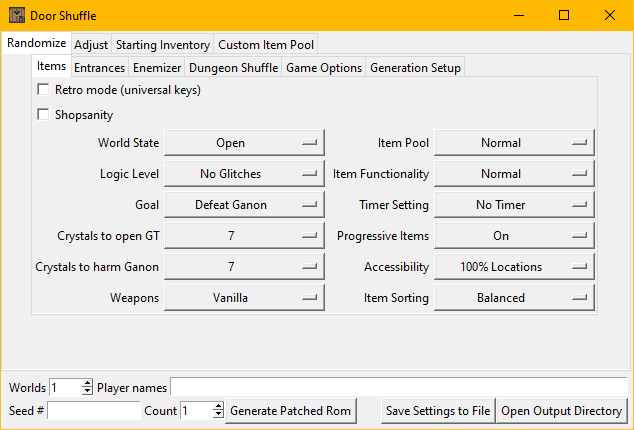
Task: Switch to the Starting Inventory tab
Action: pos(163,45)
